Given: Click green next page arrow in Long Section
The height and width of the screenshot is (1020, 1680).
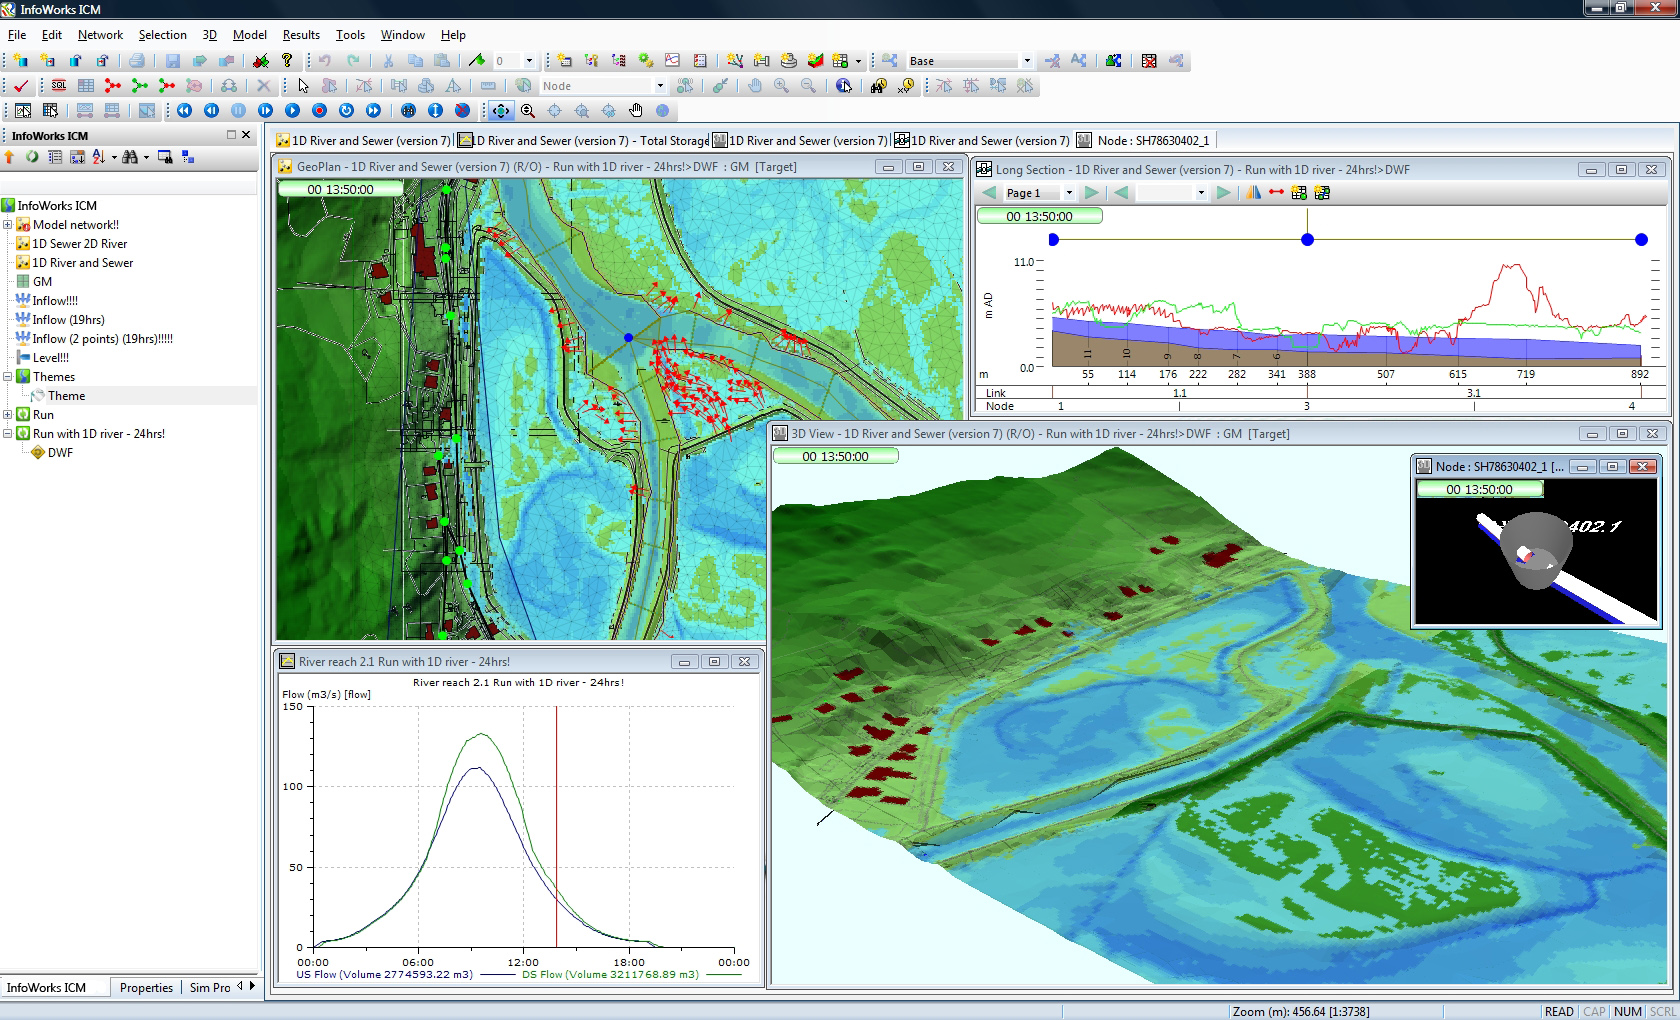Looking at the screenshot, I should pyautogui.click(x=1091, y=193).
